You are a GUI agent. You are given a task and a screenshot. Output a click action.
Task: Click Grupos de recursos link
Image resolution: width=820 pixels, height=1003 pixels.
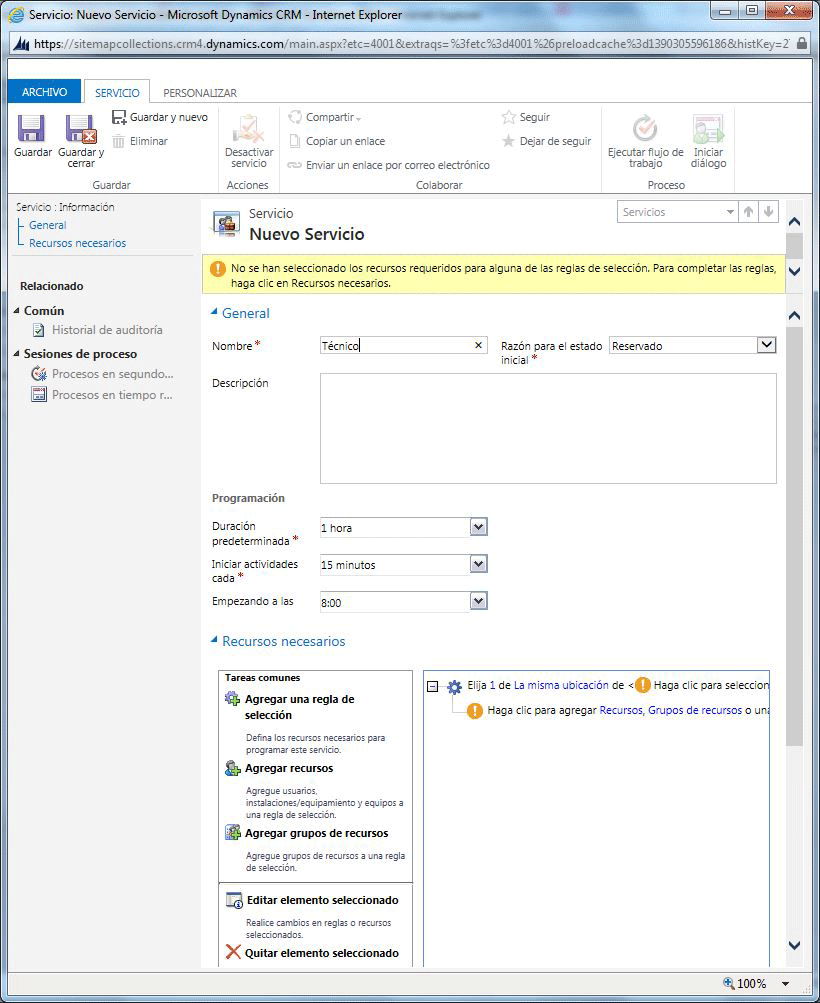pos(695,710)
